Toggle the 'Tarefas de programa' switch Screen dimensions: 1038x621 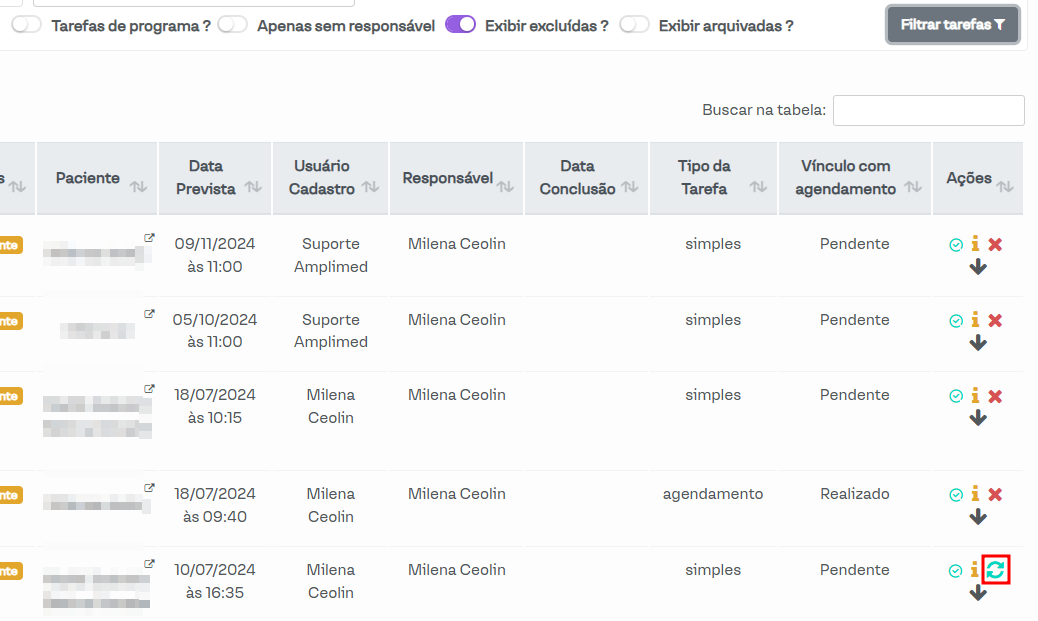[26, 25]
